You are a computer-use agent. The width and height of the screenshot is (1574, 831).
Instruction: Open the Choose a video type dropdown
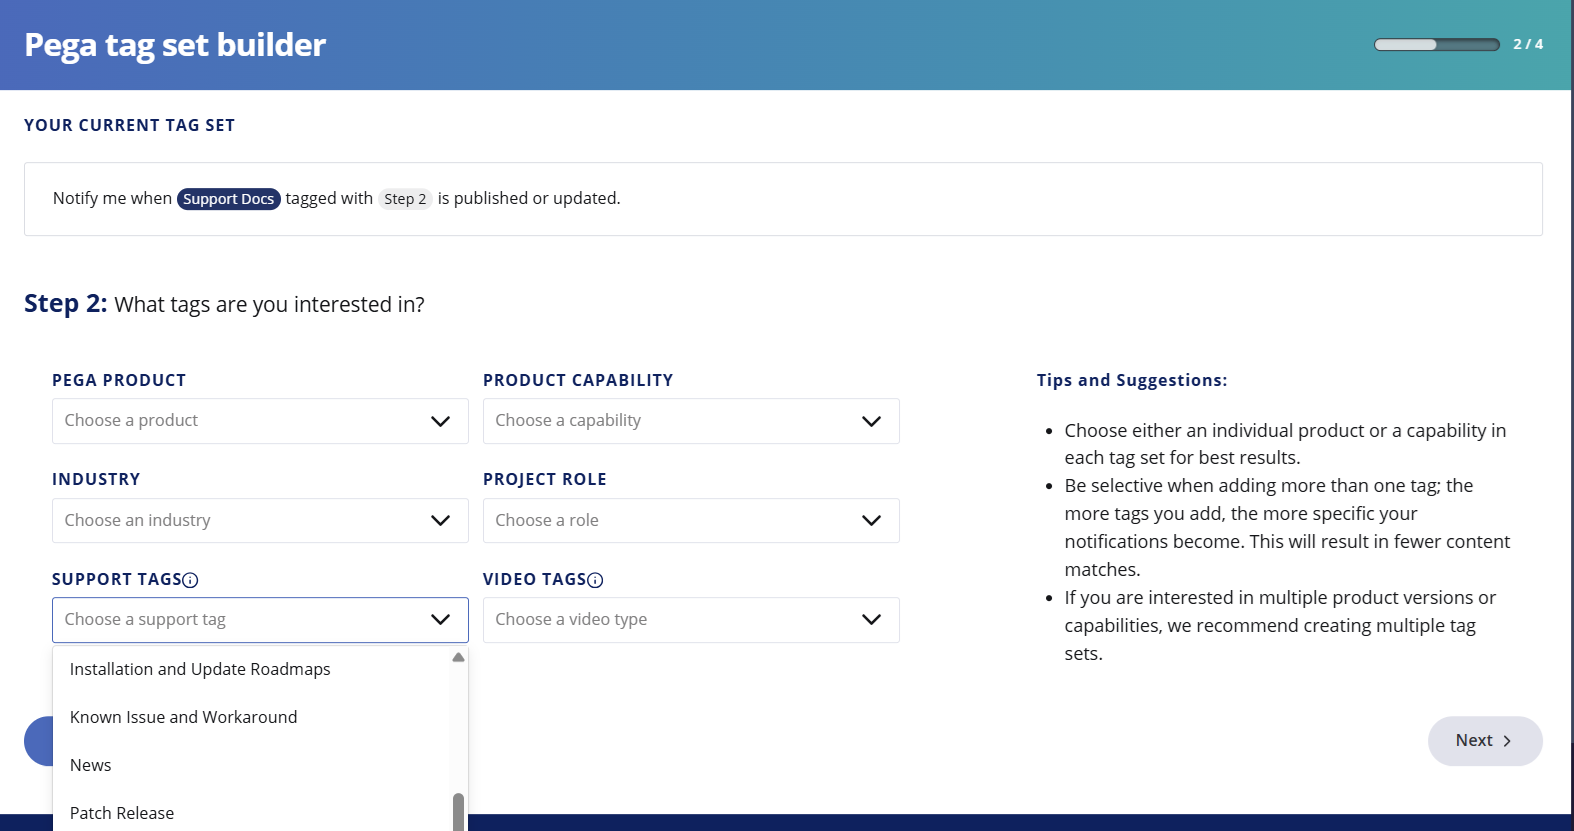coord(691,620)
